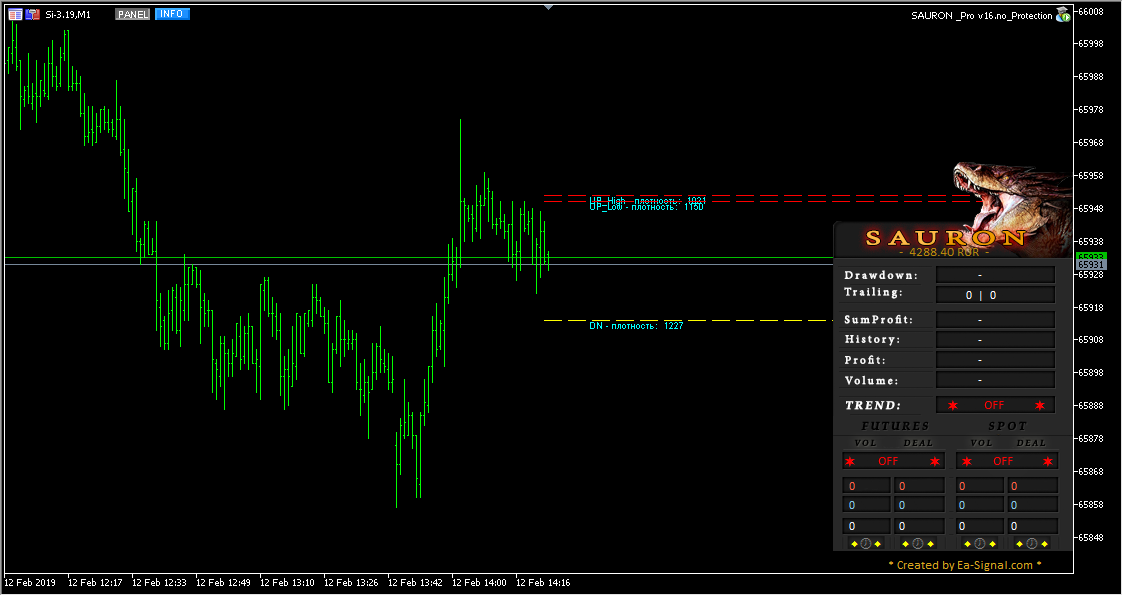Toggle the TREND OFF switch
This screenshot has width=1123, height=596.
(996, 405)
